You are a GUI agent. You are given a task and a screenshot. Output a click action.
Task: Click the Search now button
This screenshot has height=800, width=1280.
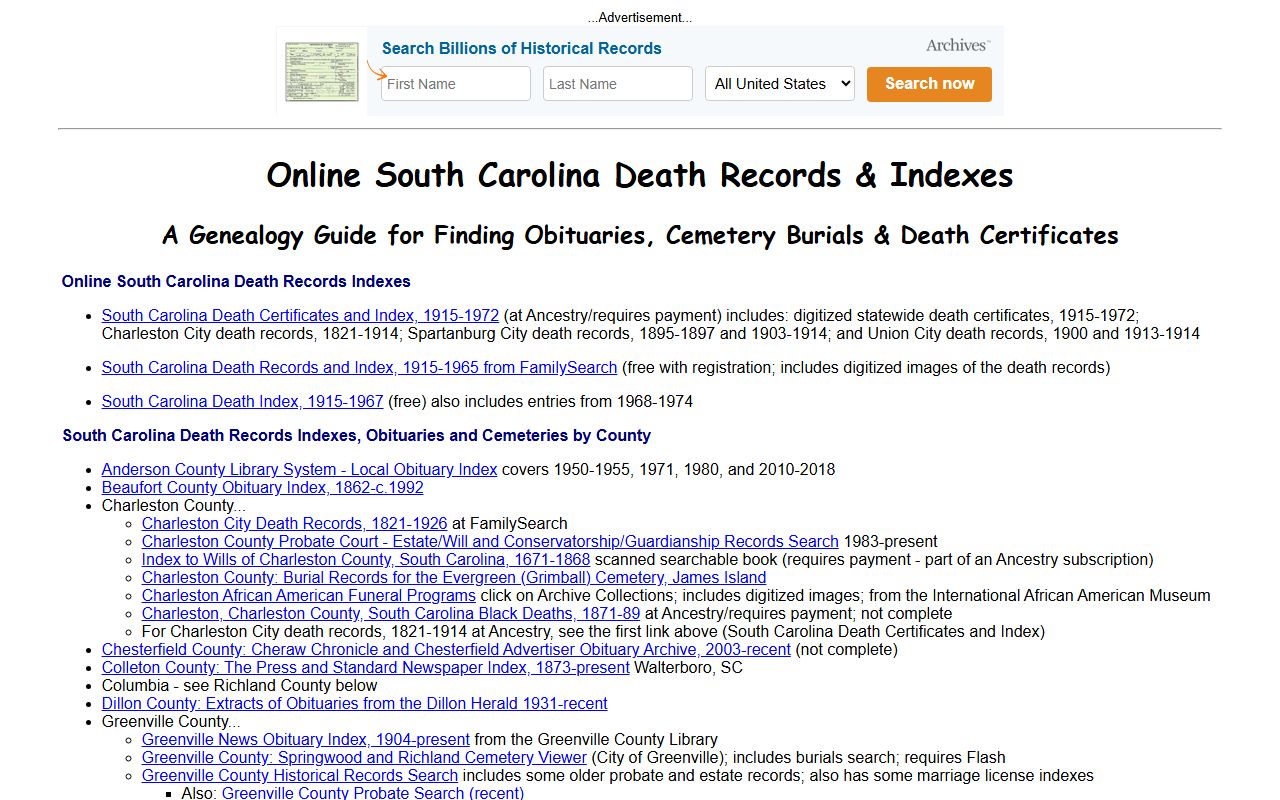click(x=929, y=84)
